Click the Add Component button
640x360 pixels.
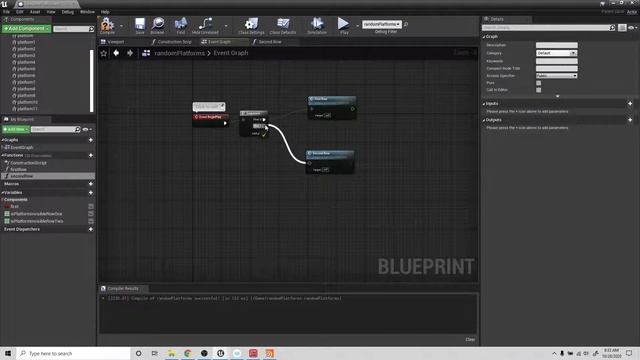pyautogui.click(x=27, y=29)
